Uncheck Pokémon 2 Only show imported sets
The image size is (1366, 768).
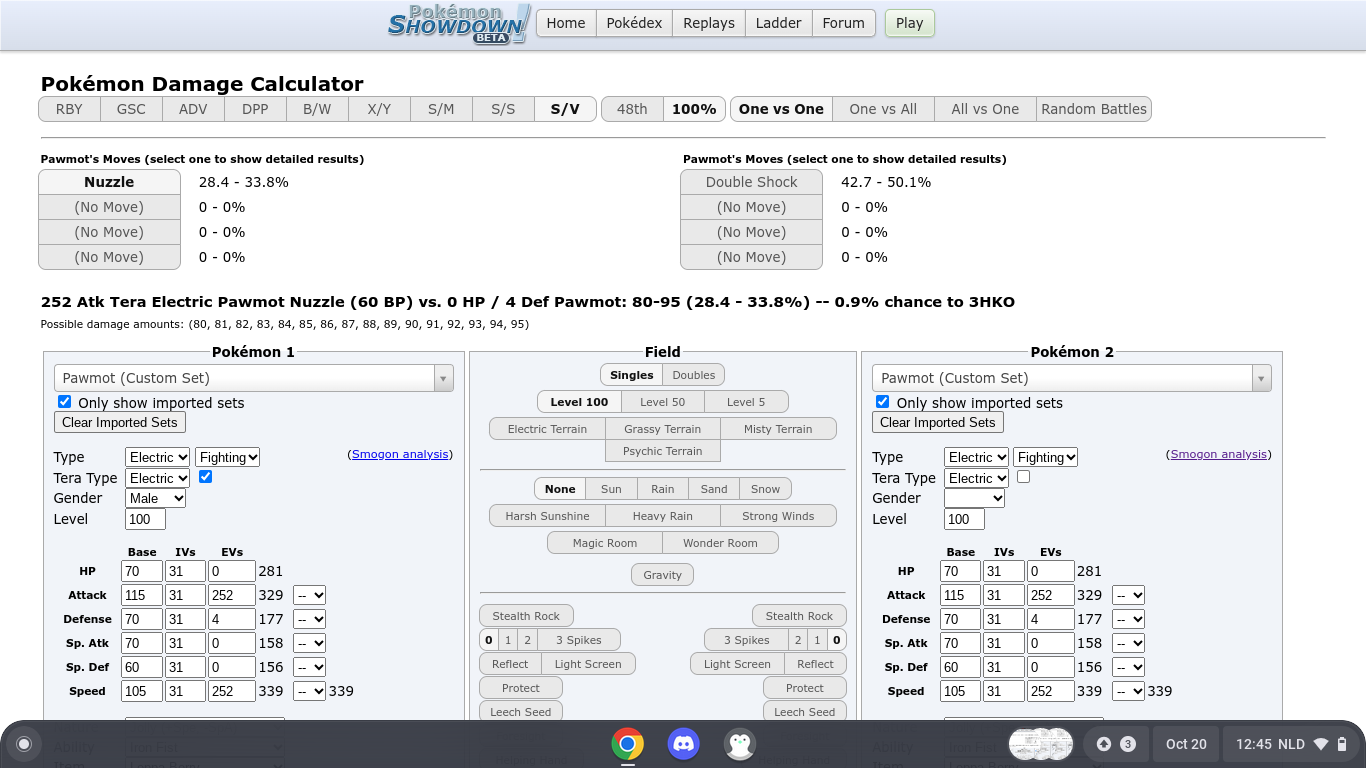point(883,402)
